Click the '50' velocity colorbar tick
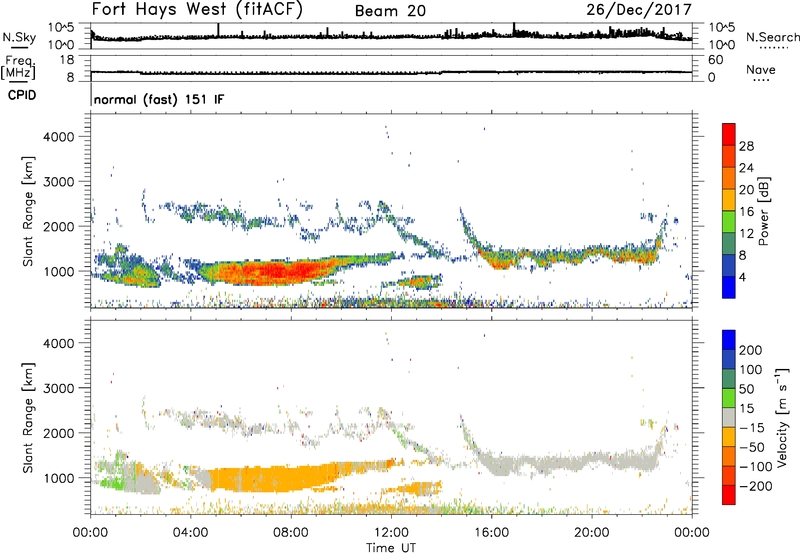 (x=746, y=389)
